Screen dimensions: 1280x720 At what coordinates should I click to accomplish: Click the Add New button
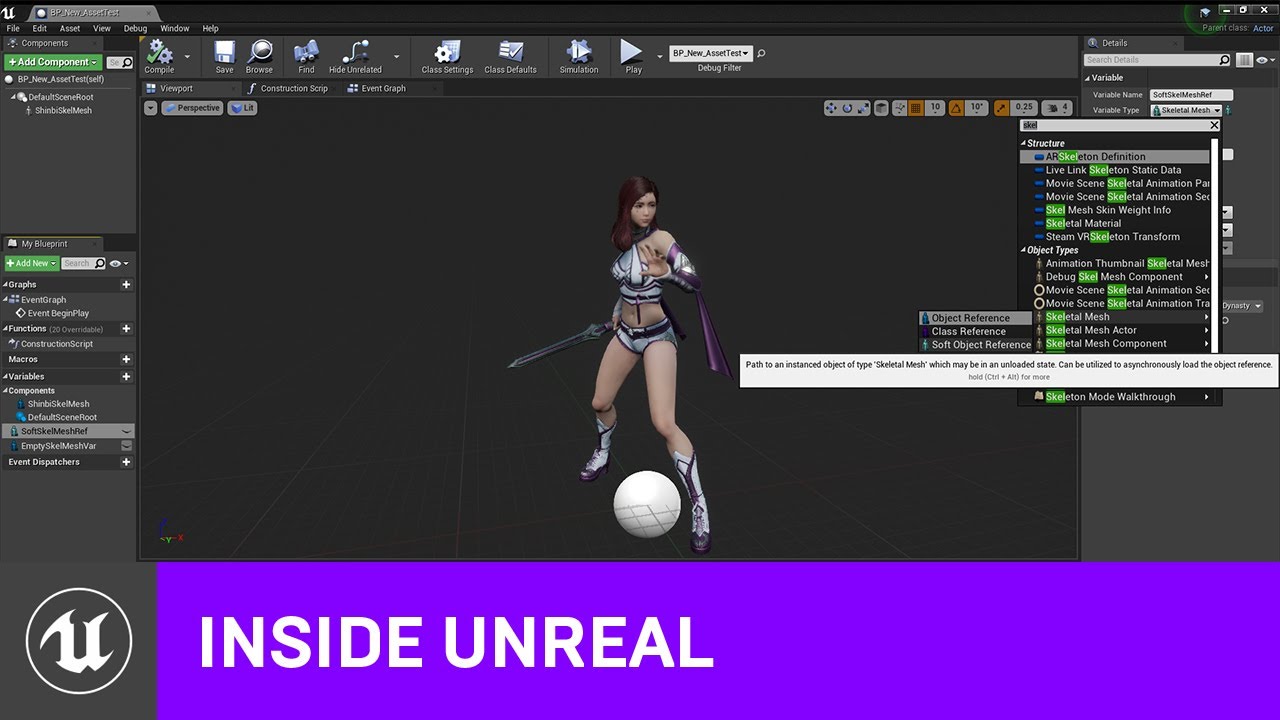[31, 264]
